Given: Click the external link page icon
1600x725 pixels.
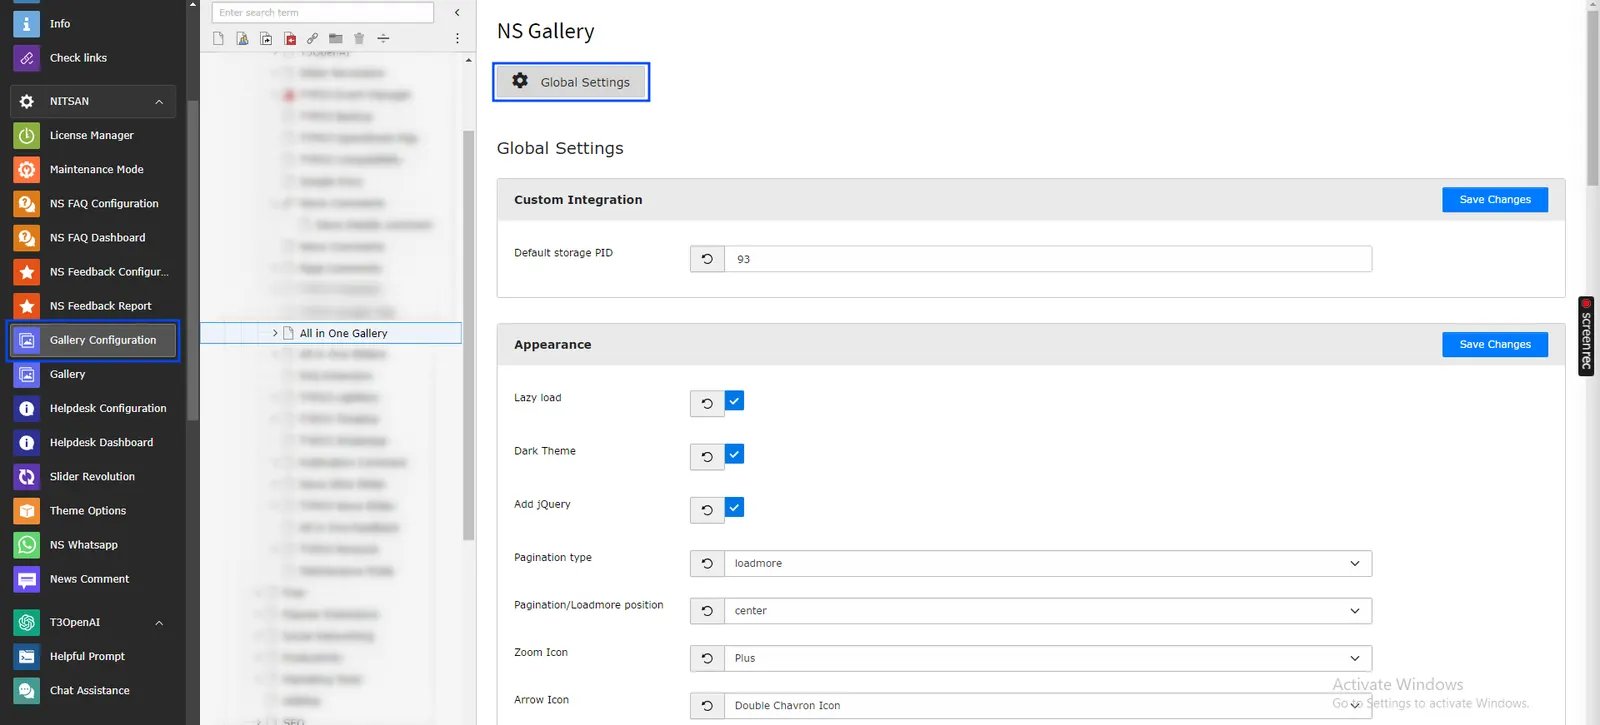Looking at the screenshot, I should [x=312, y=39].
